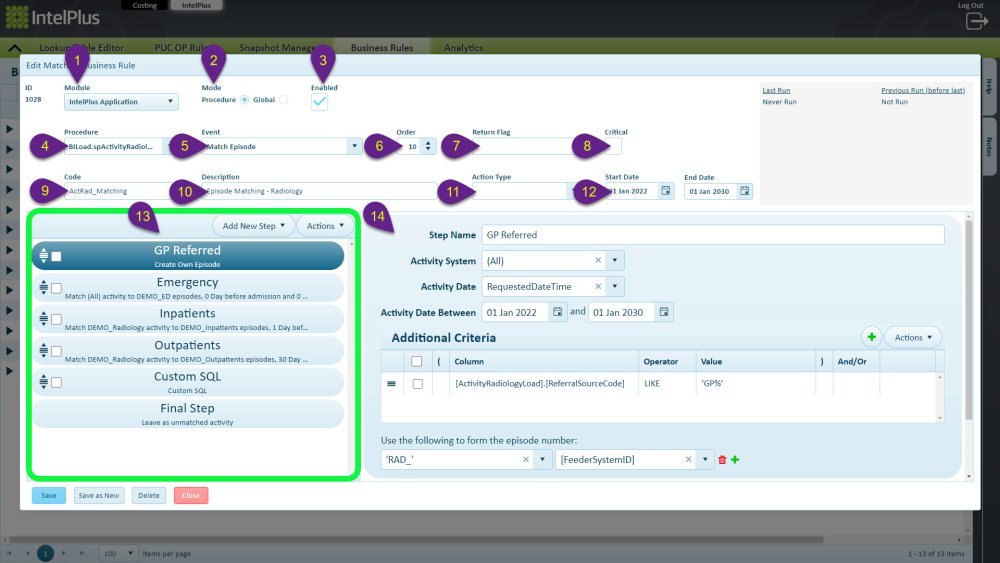Click reorder handle of Custom SQL step
The height and width of the screenshot is (563, 1000).
tap(43, 382)
